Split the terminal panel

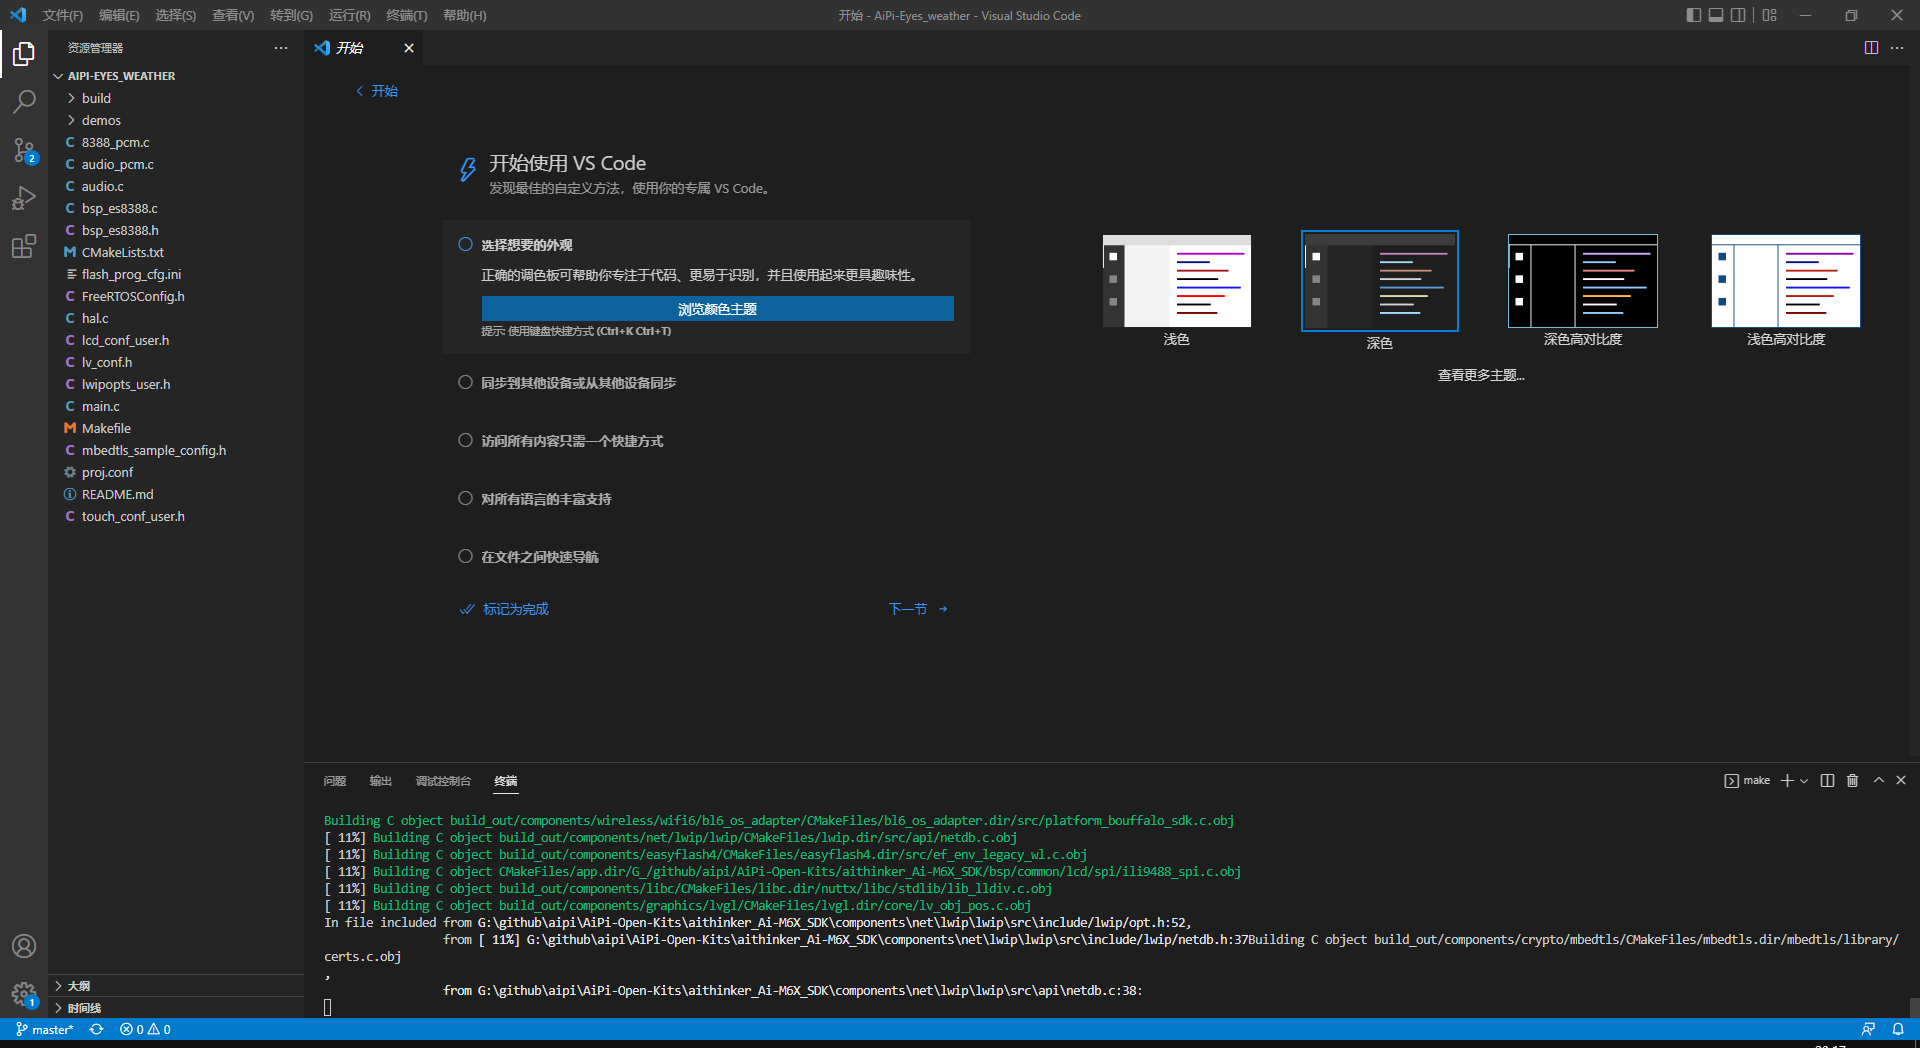[x=1827, y=781]
